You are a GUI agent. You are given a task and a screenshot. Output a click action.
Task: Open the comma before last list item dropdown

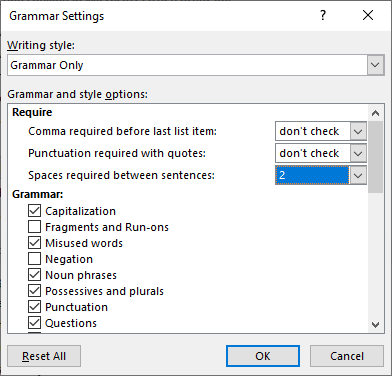[x=358, y=131]
